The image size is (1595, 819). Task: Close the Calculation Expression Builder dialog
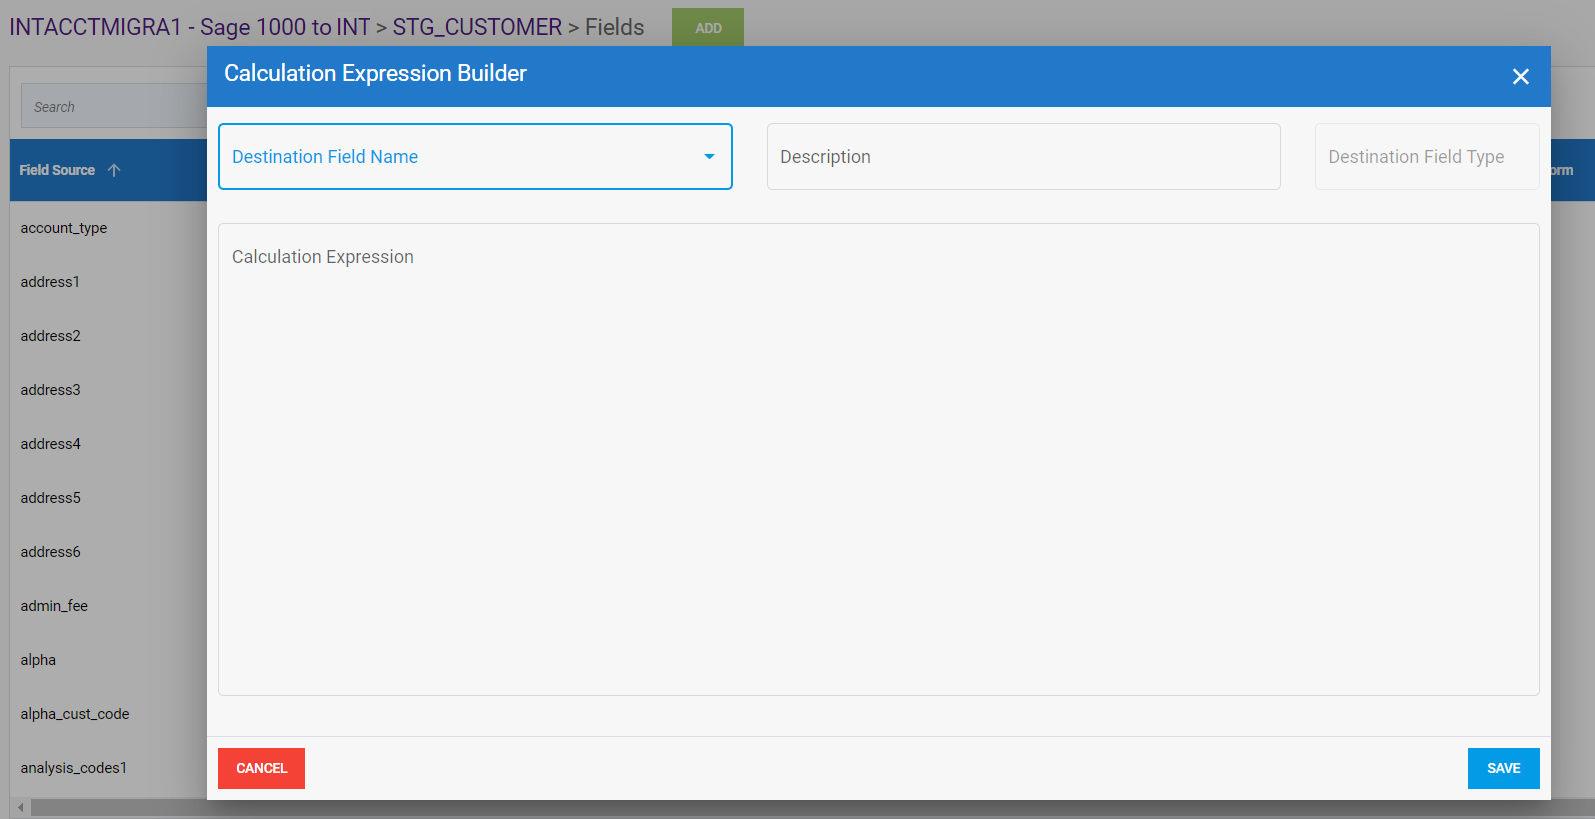click(1520, 77)
